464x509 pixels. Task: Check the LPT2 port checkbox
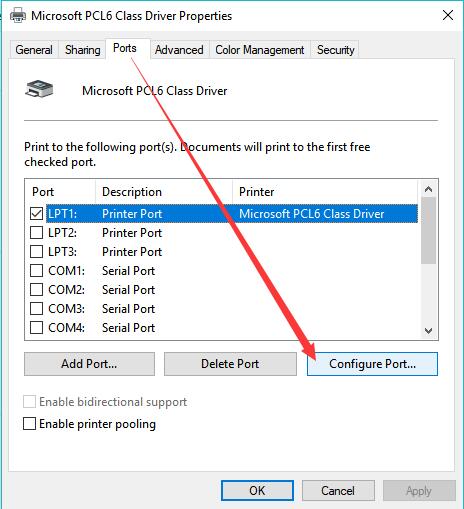36,233
